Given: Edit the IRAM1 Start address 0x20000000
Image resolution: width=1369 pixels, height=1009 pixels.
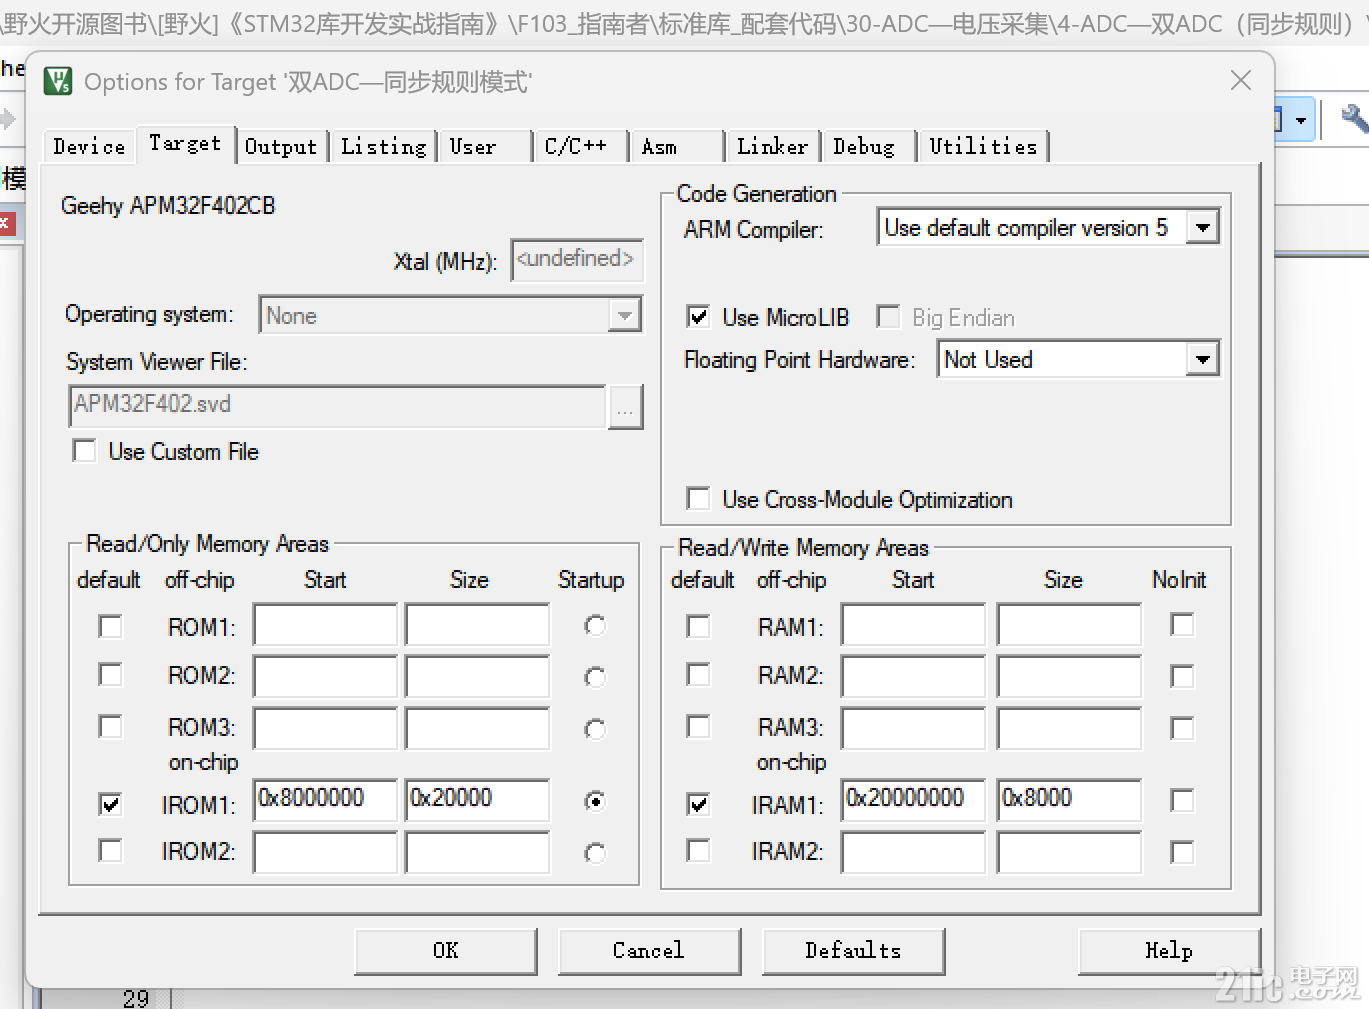Looking at the screenshot, I should [x=913, y=800].
